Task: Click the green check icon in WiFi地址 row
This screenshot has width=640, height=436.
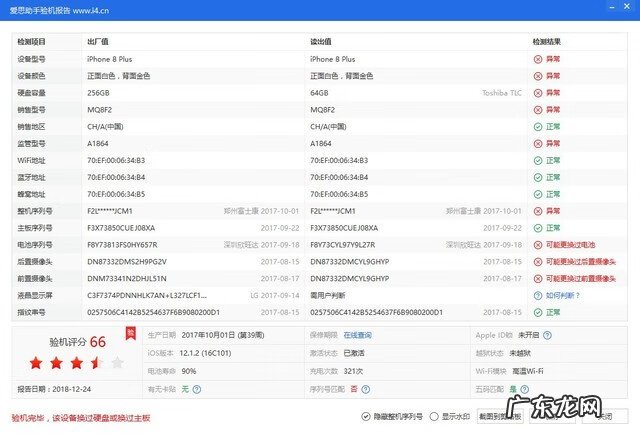Action: [x=538, y=160]
